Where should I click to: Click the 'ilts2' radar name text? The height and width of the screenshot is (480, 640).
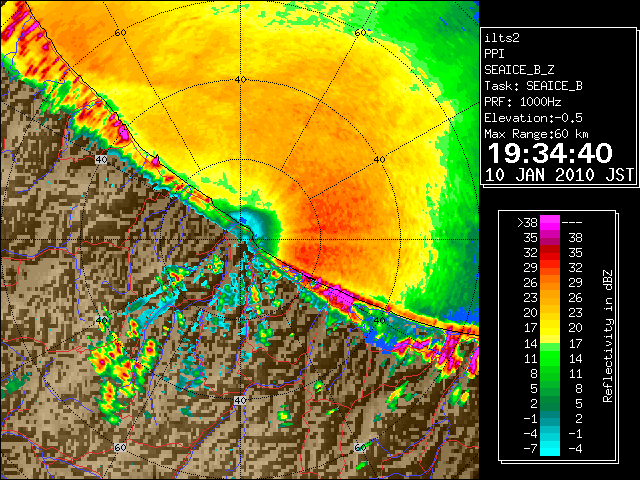click(502, 38)
